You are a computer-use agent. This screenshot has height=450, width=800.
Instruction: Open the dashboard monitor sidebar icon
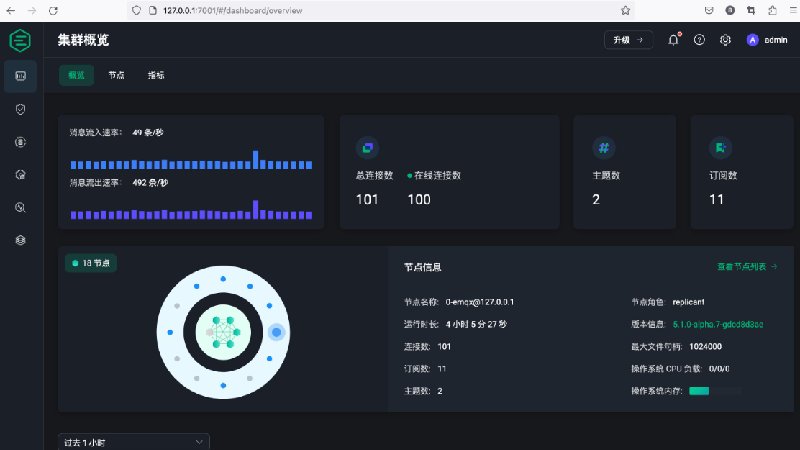(x=20, y=76)
